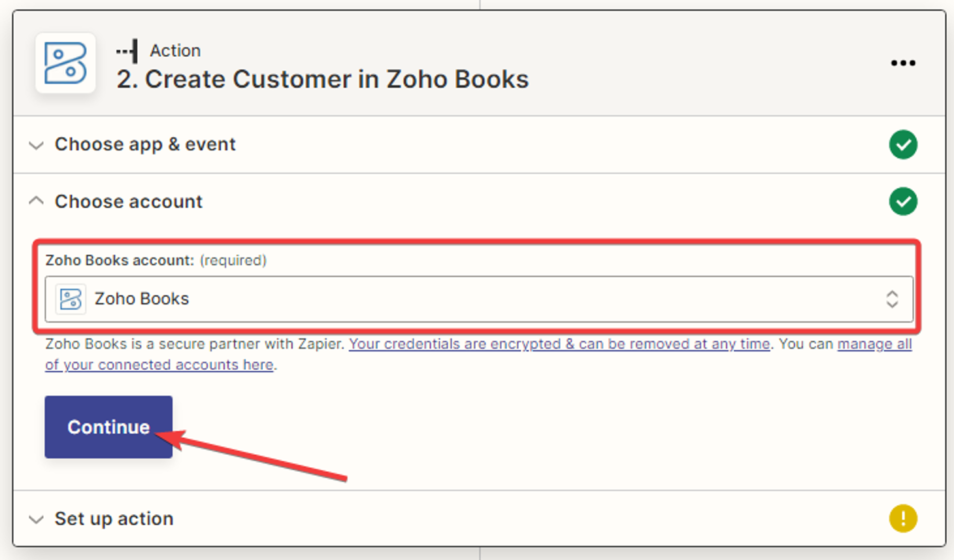
Task: Open the three-dot step options menu
Action: 902,64
